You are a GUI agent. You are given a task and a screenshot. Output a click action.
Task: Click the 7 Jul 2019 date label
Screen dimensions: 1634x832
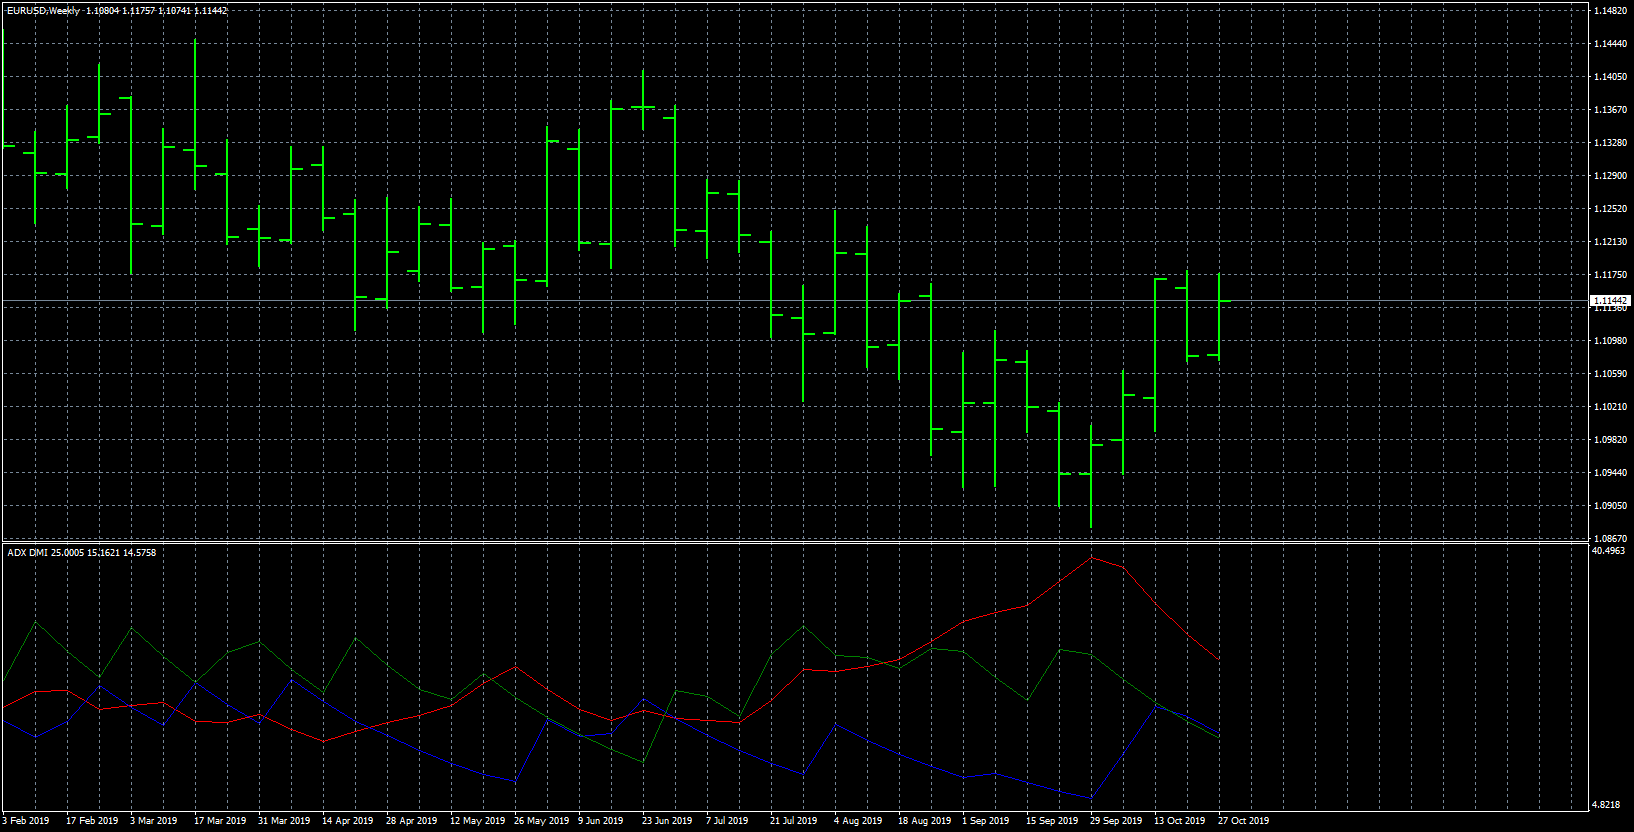(727, 821)
